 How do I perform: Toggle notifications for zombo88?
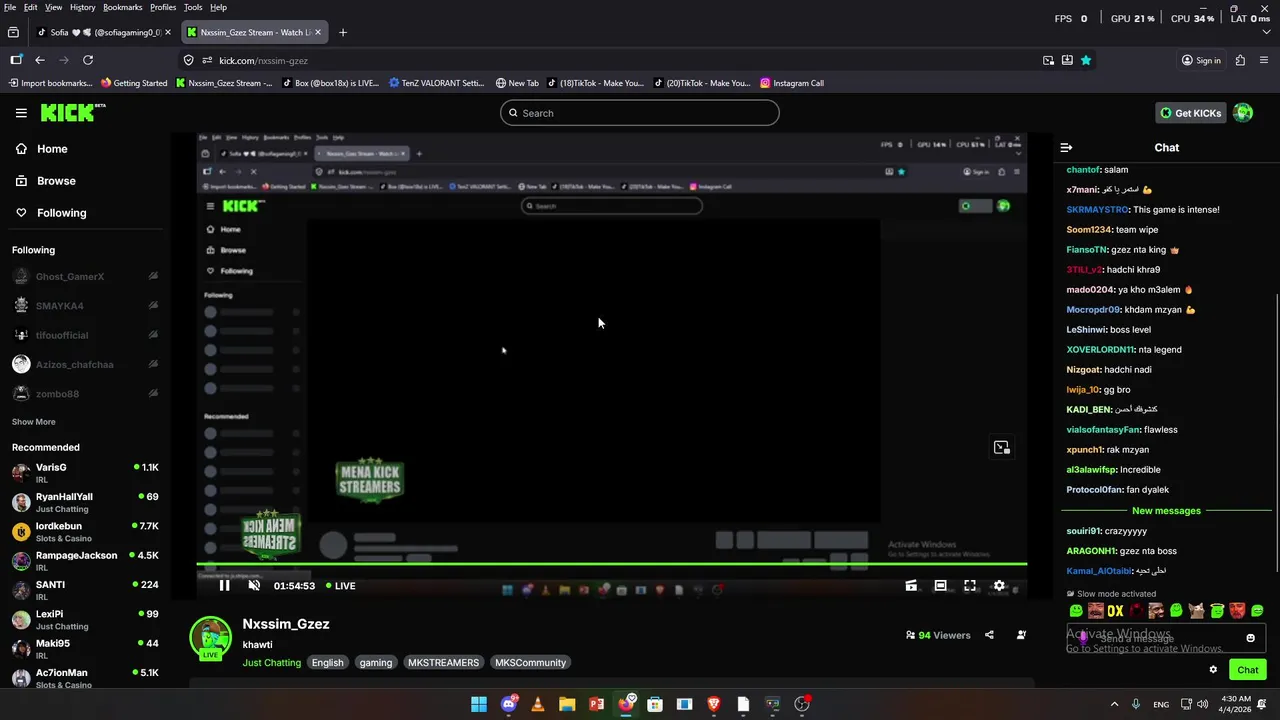(x=153, y=394)
